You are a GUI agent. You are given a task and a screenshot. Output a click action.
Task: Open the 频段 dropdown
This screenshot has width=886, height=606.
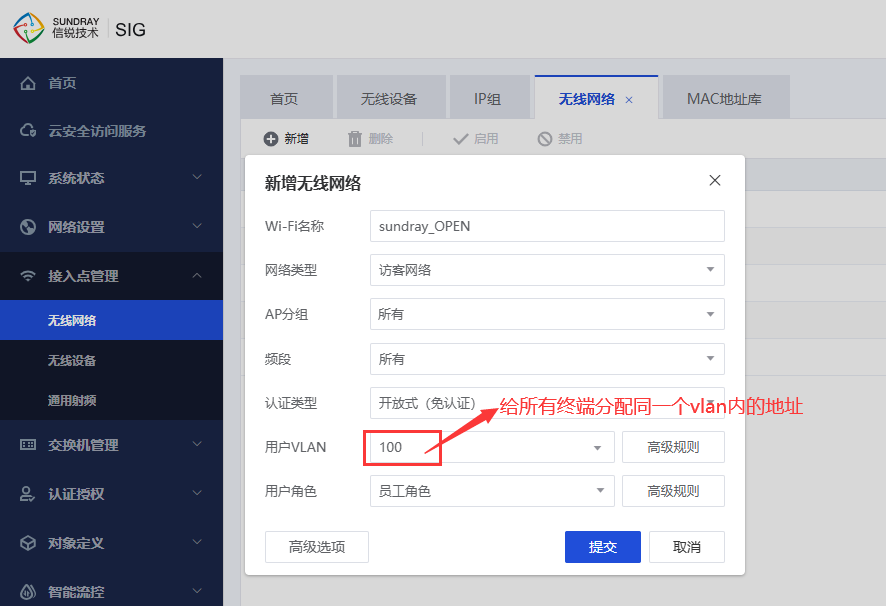547,358
